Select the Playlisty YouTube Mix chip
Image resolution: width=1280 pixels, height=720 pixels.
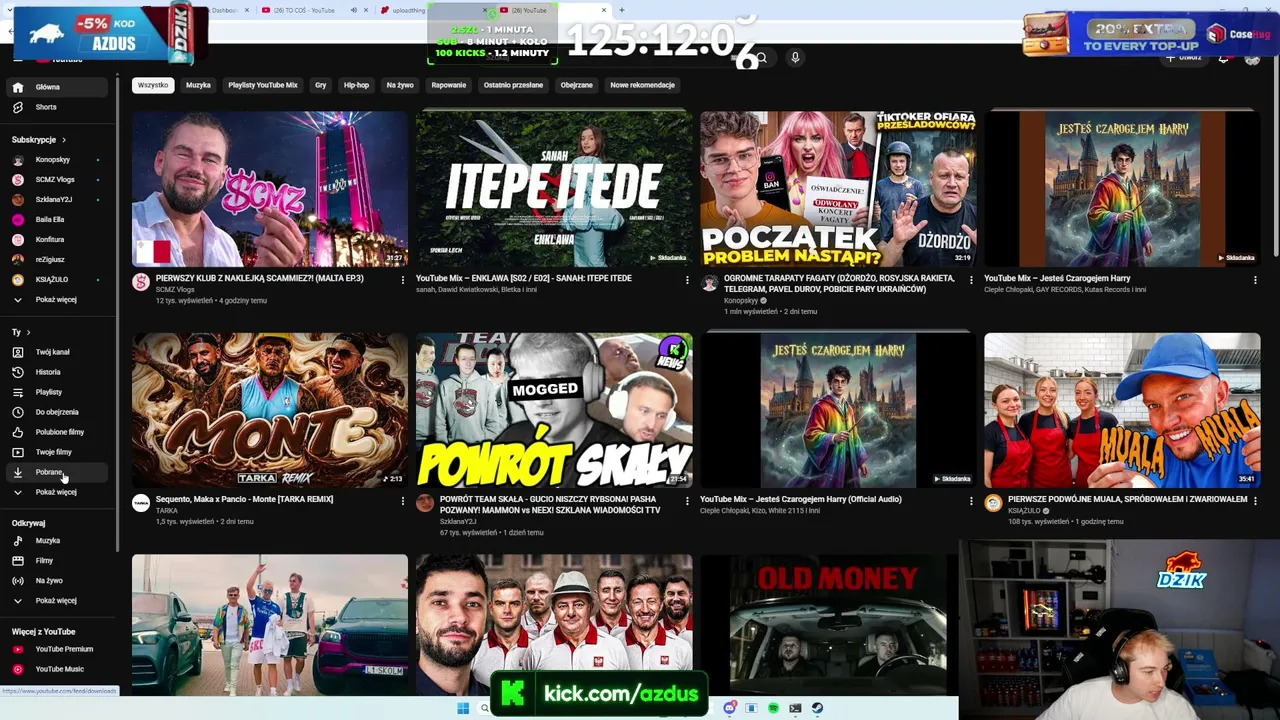coord(263,85)
